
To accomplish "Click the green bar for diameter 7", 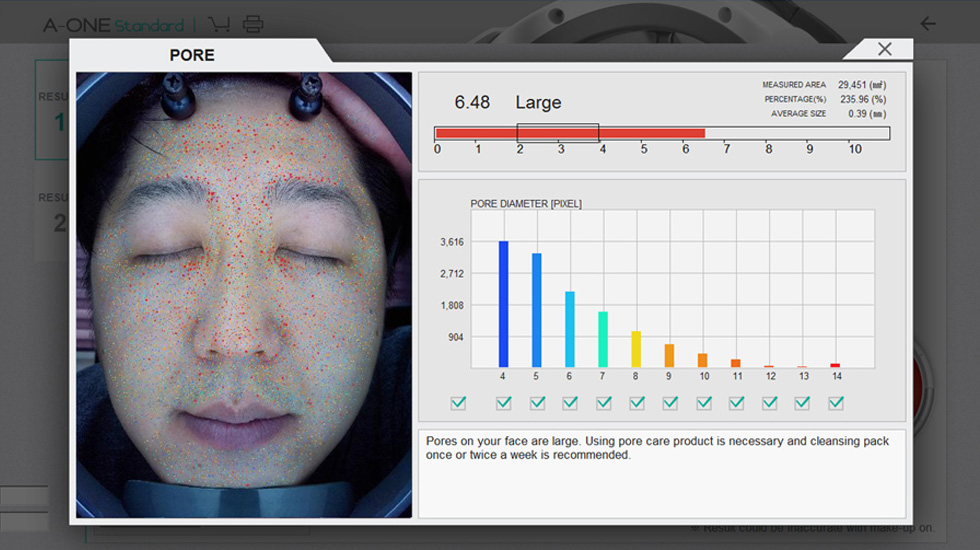I will tap(602, 339).
